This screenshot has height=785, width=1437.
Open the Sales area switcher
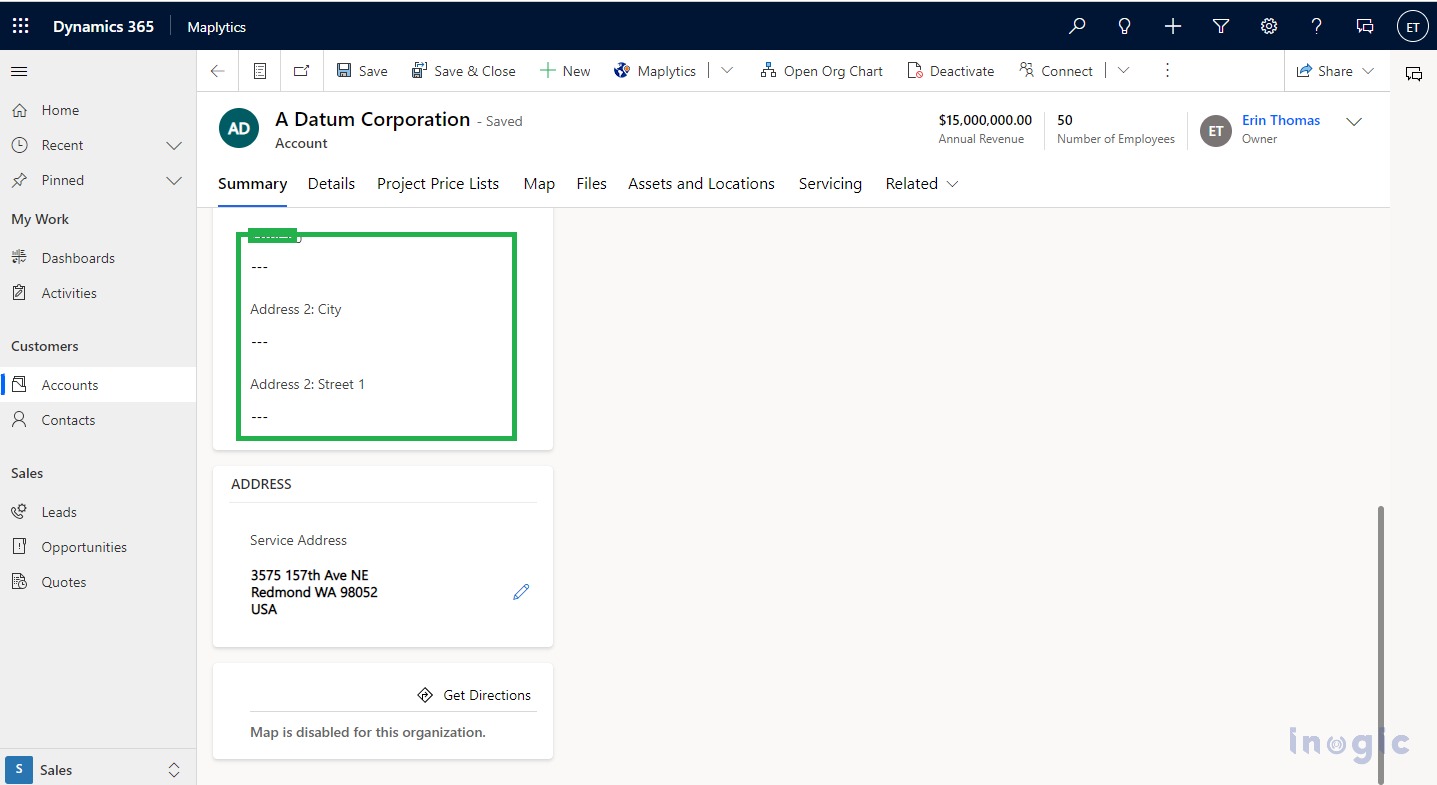click(x=98, y=770)
